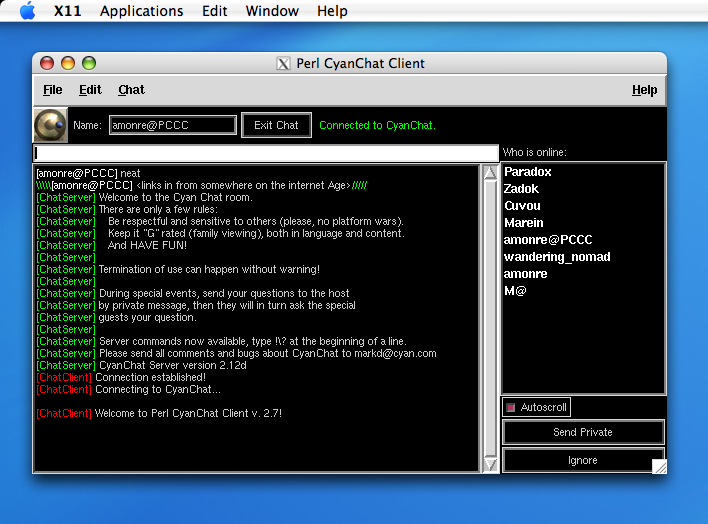Click the window resize grip corner
Screen dimensions: 708x524
click(x=659, y=467)
